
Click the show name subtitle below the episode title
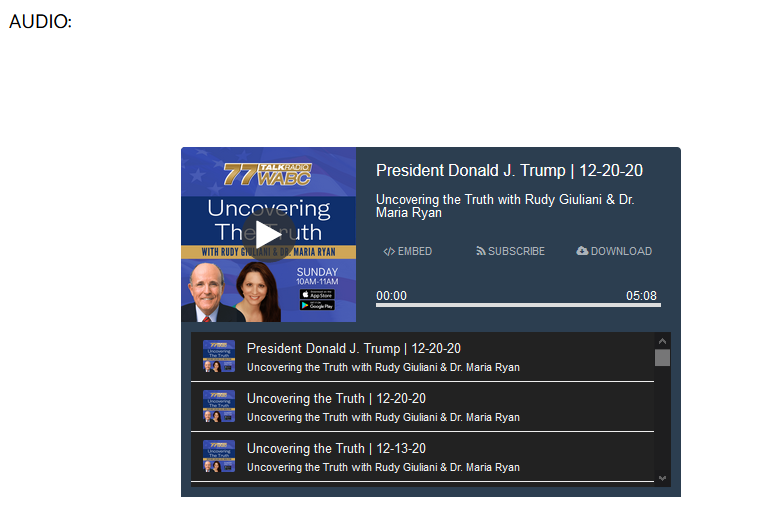click(505, 206)
